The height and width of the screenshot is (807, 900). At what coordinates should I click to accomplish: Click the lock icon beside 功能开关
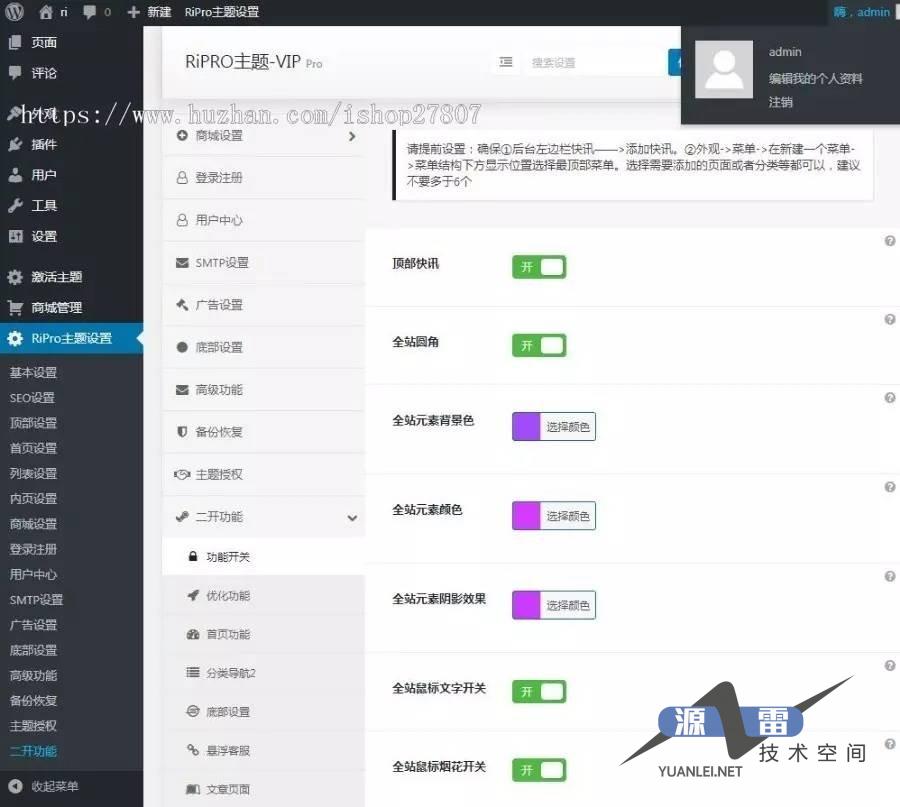(x=193, y=556)
